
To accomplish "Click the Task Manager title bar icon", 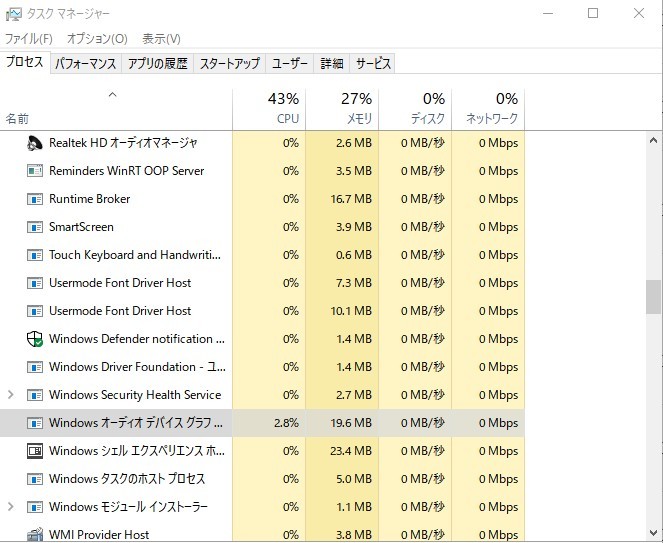I will click(x=14, y=15).
